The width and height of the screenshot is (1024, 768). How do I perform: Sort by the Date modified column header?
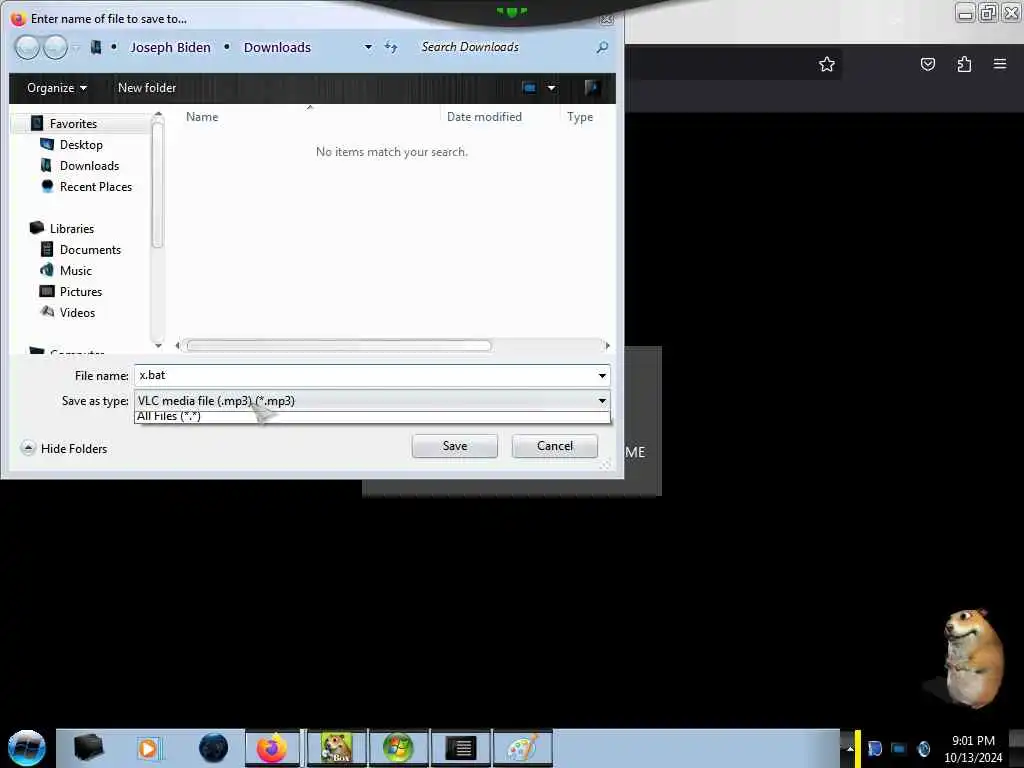coord(484,117)
